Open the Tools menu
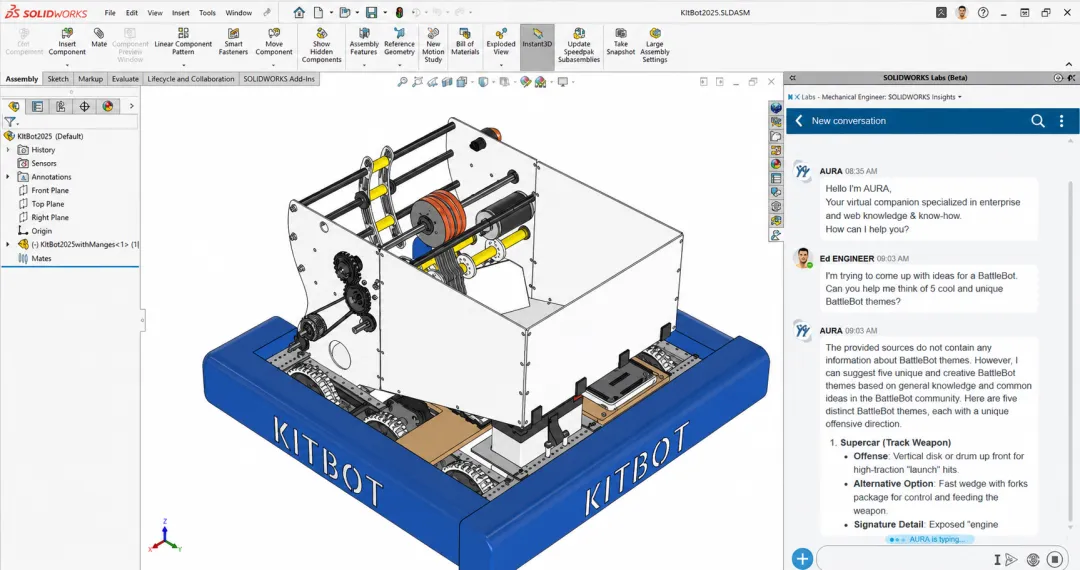 (207, 12)
